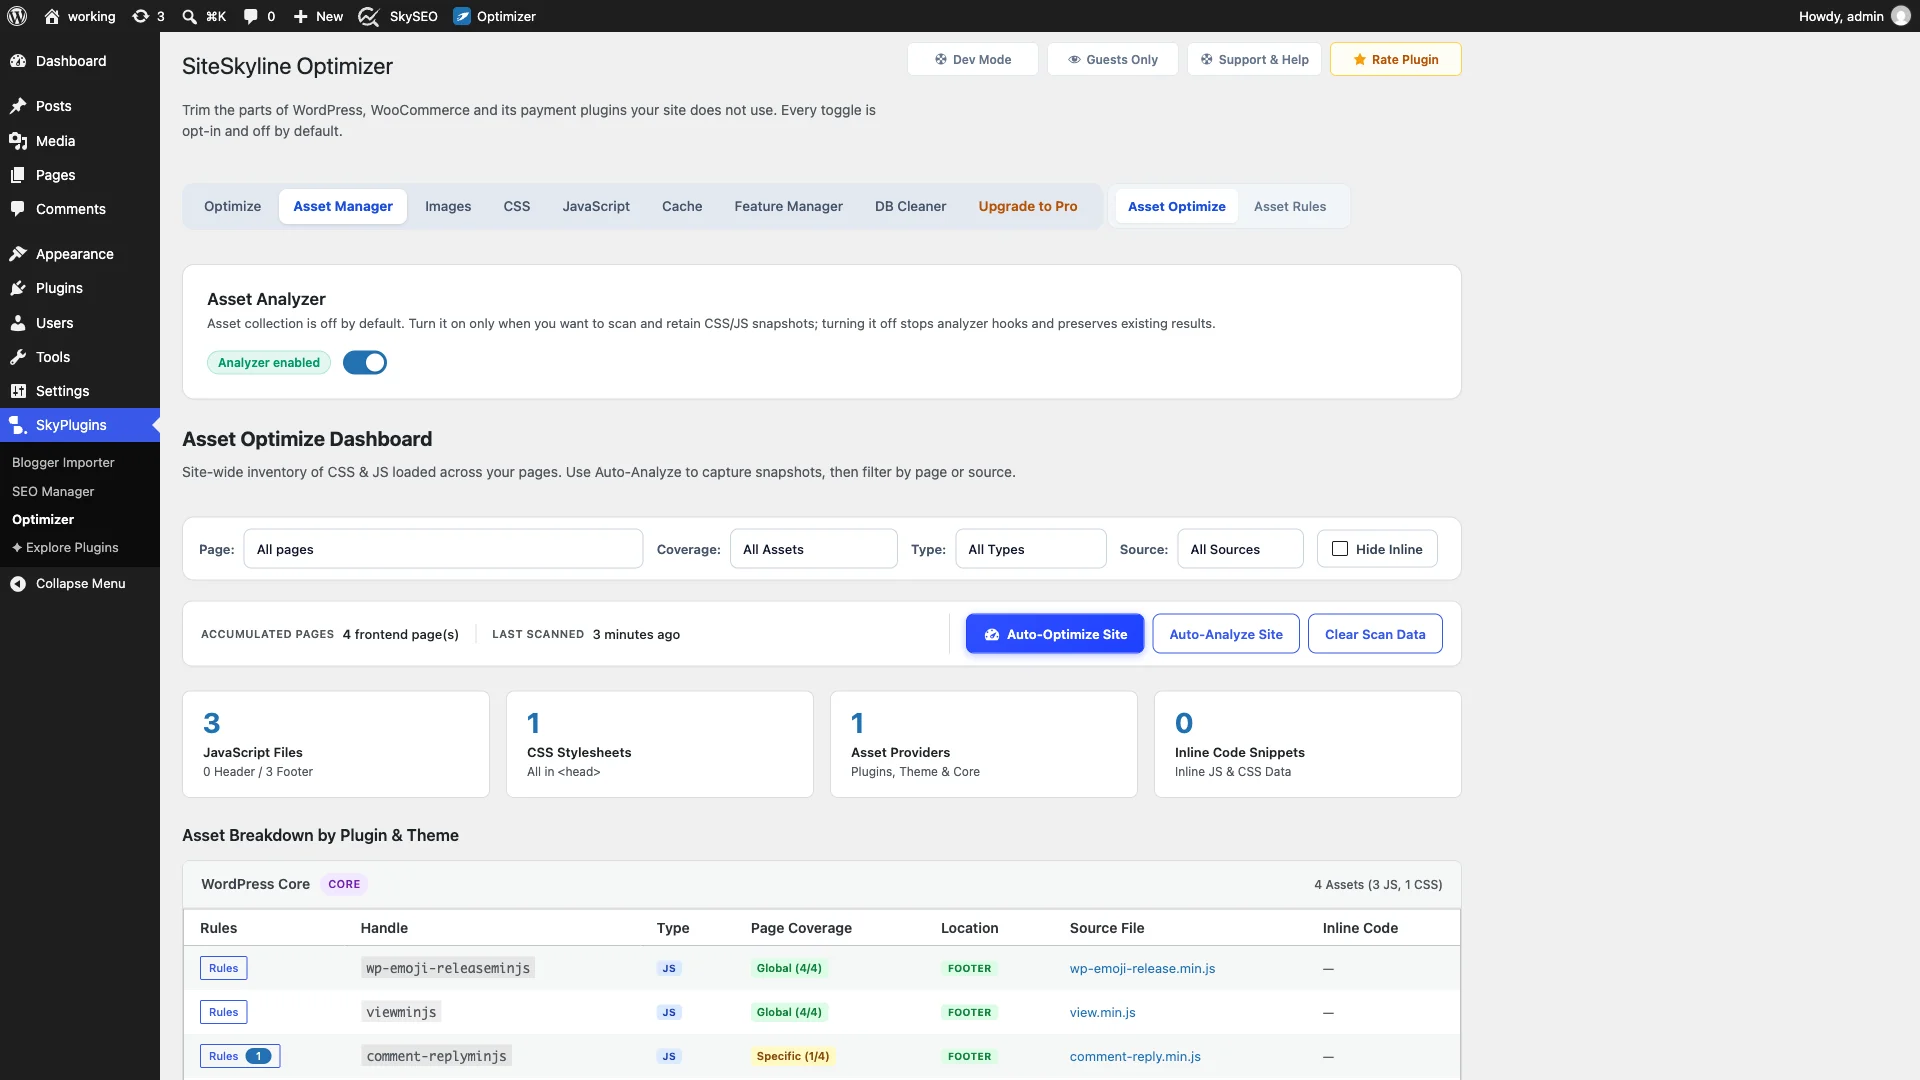This screenshot has height=1080, width=1920.
Task: Open Rules for viewminjs row
Action: pos(224,1013)
